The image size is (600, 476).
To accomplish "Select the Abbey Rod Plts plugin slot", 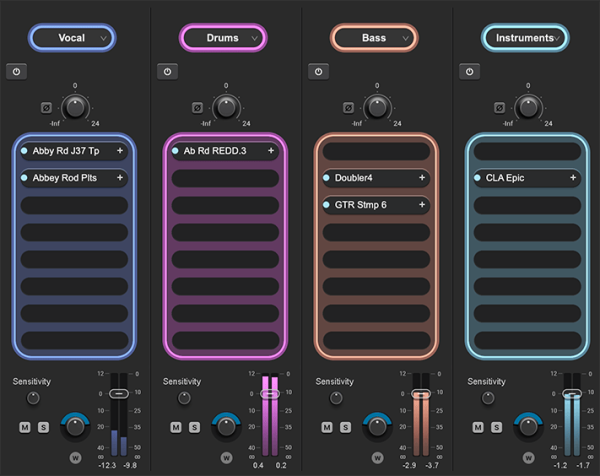I will (74, 178).
